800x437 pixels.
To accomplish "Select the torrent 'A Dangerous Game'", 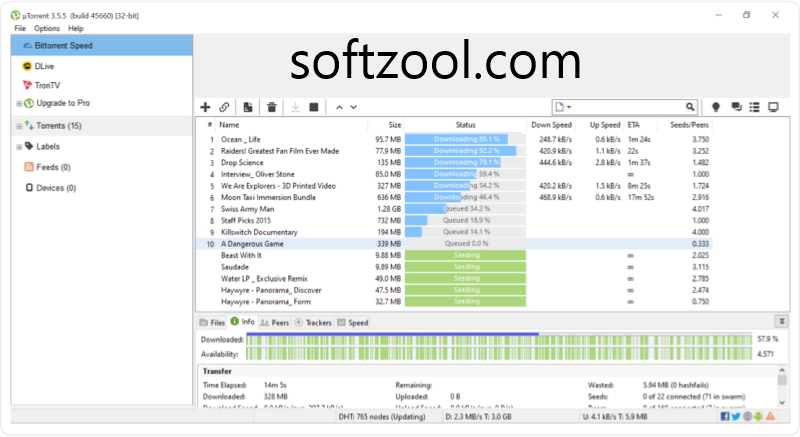I will tap(454, 244).
